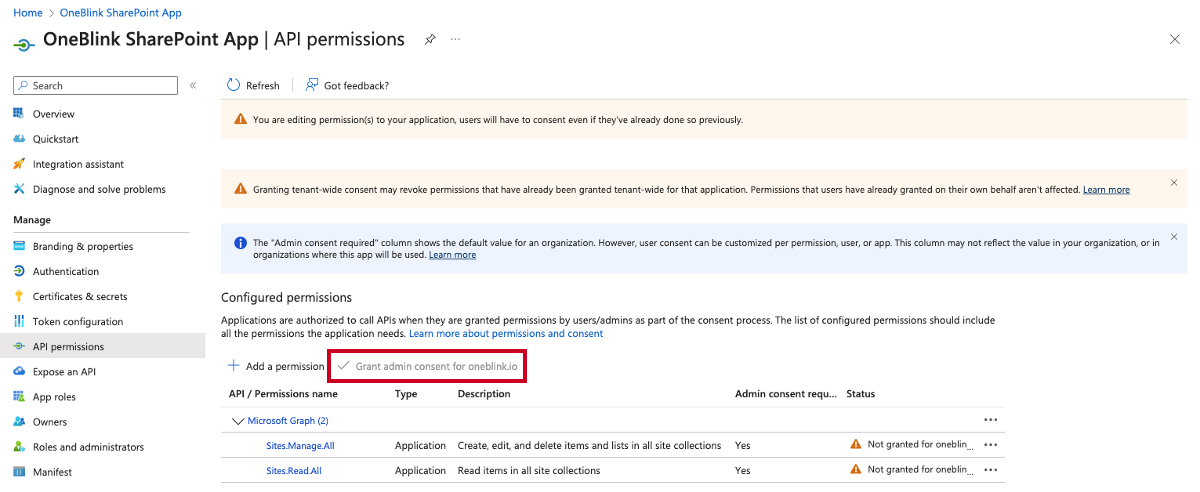
Task: Click the 'Read items in all site collections' description
Action: (529, 471)
